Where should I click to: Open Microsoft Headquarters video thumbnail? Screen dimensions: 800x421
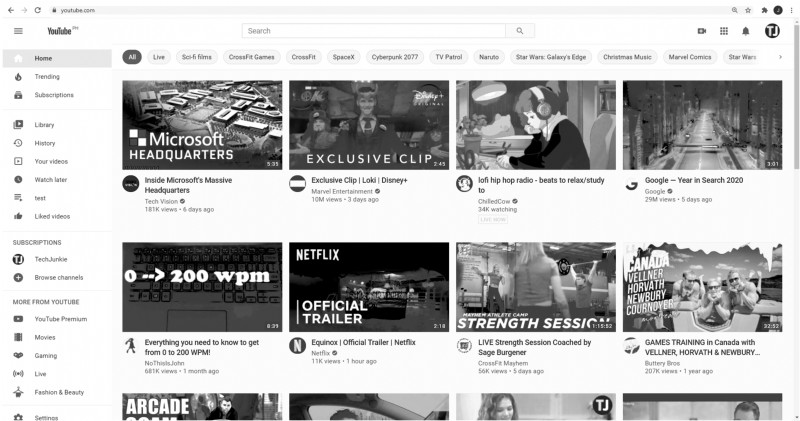pos(202,125)
